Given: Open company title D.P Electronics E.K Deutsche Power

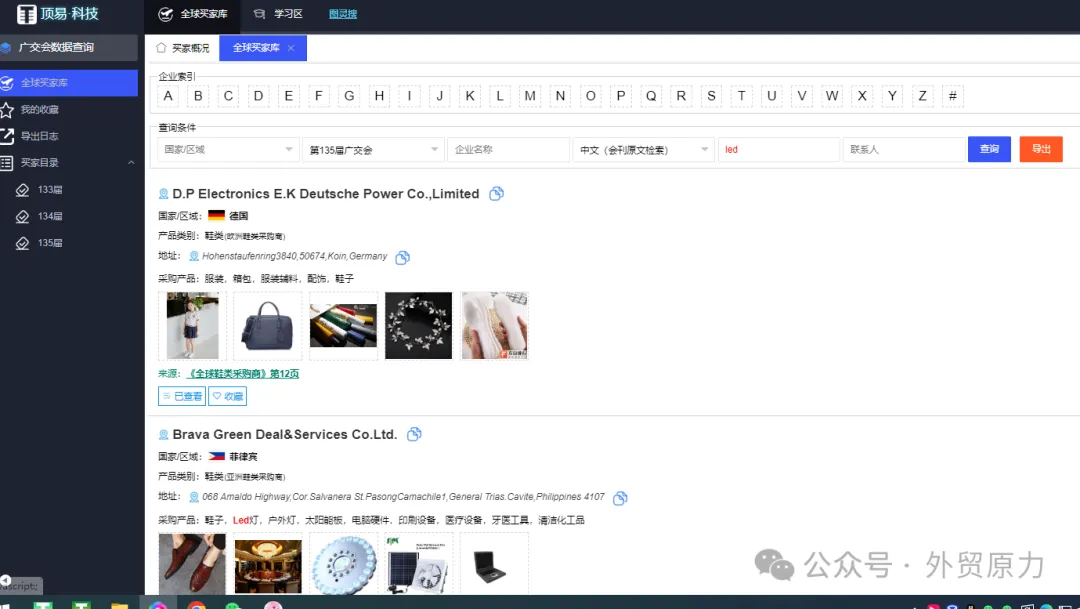Looking at the screenshot, I should (326, 194).
